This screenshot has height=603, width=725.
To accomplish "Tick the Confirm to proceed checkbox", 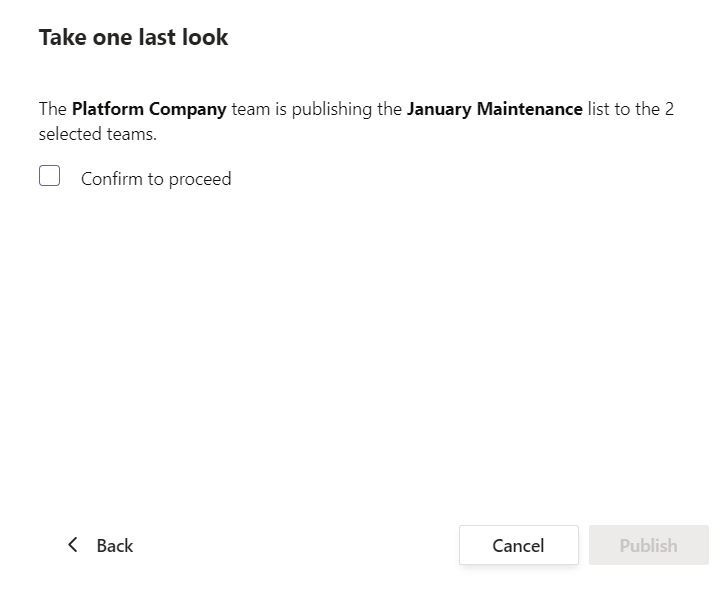I will pos(50,177).
